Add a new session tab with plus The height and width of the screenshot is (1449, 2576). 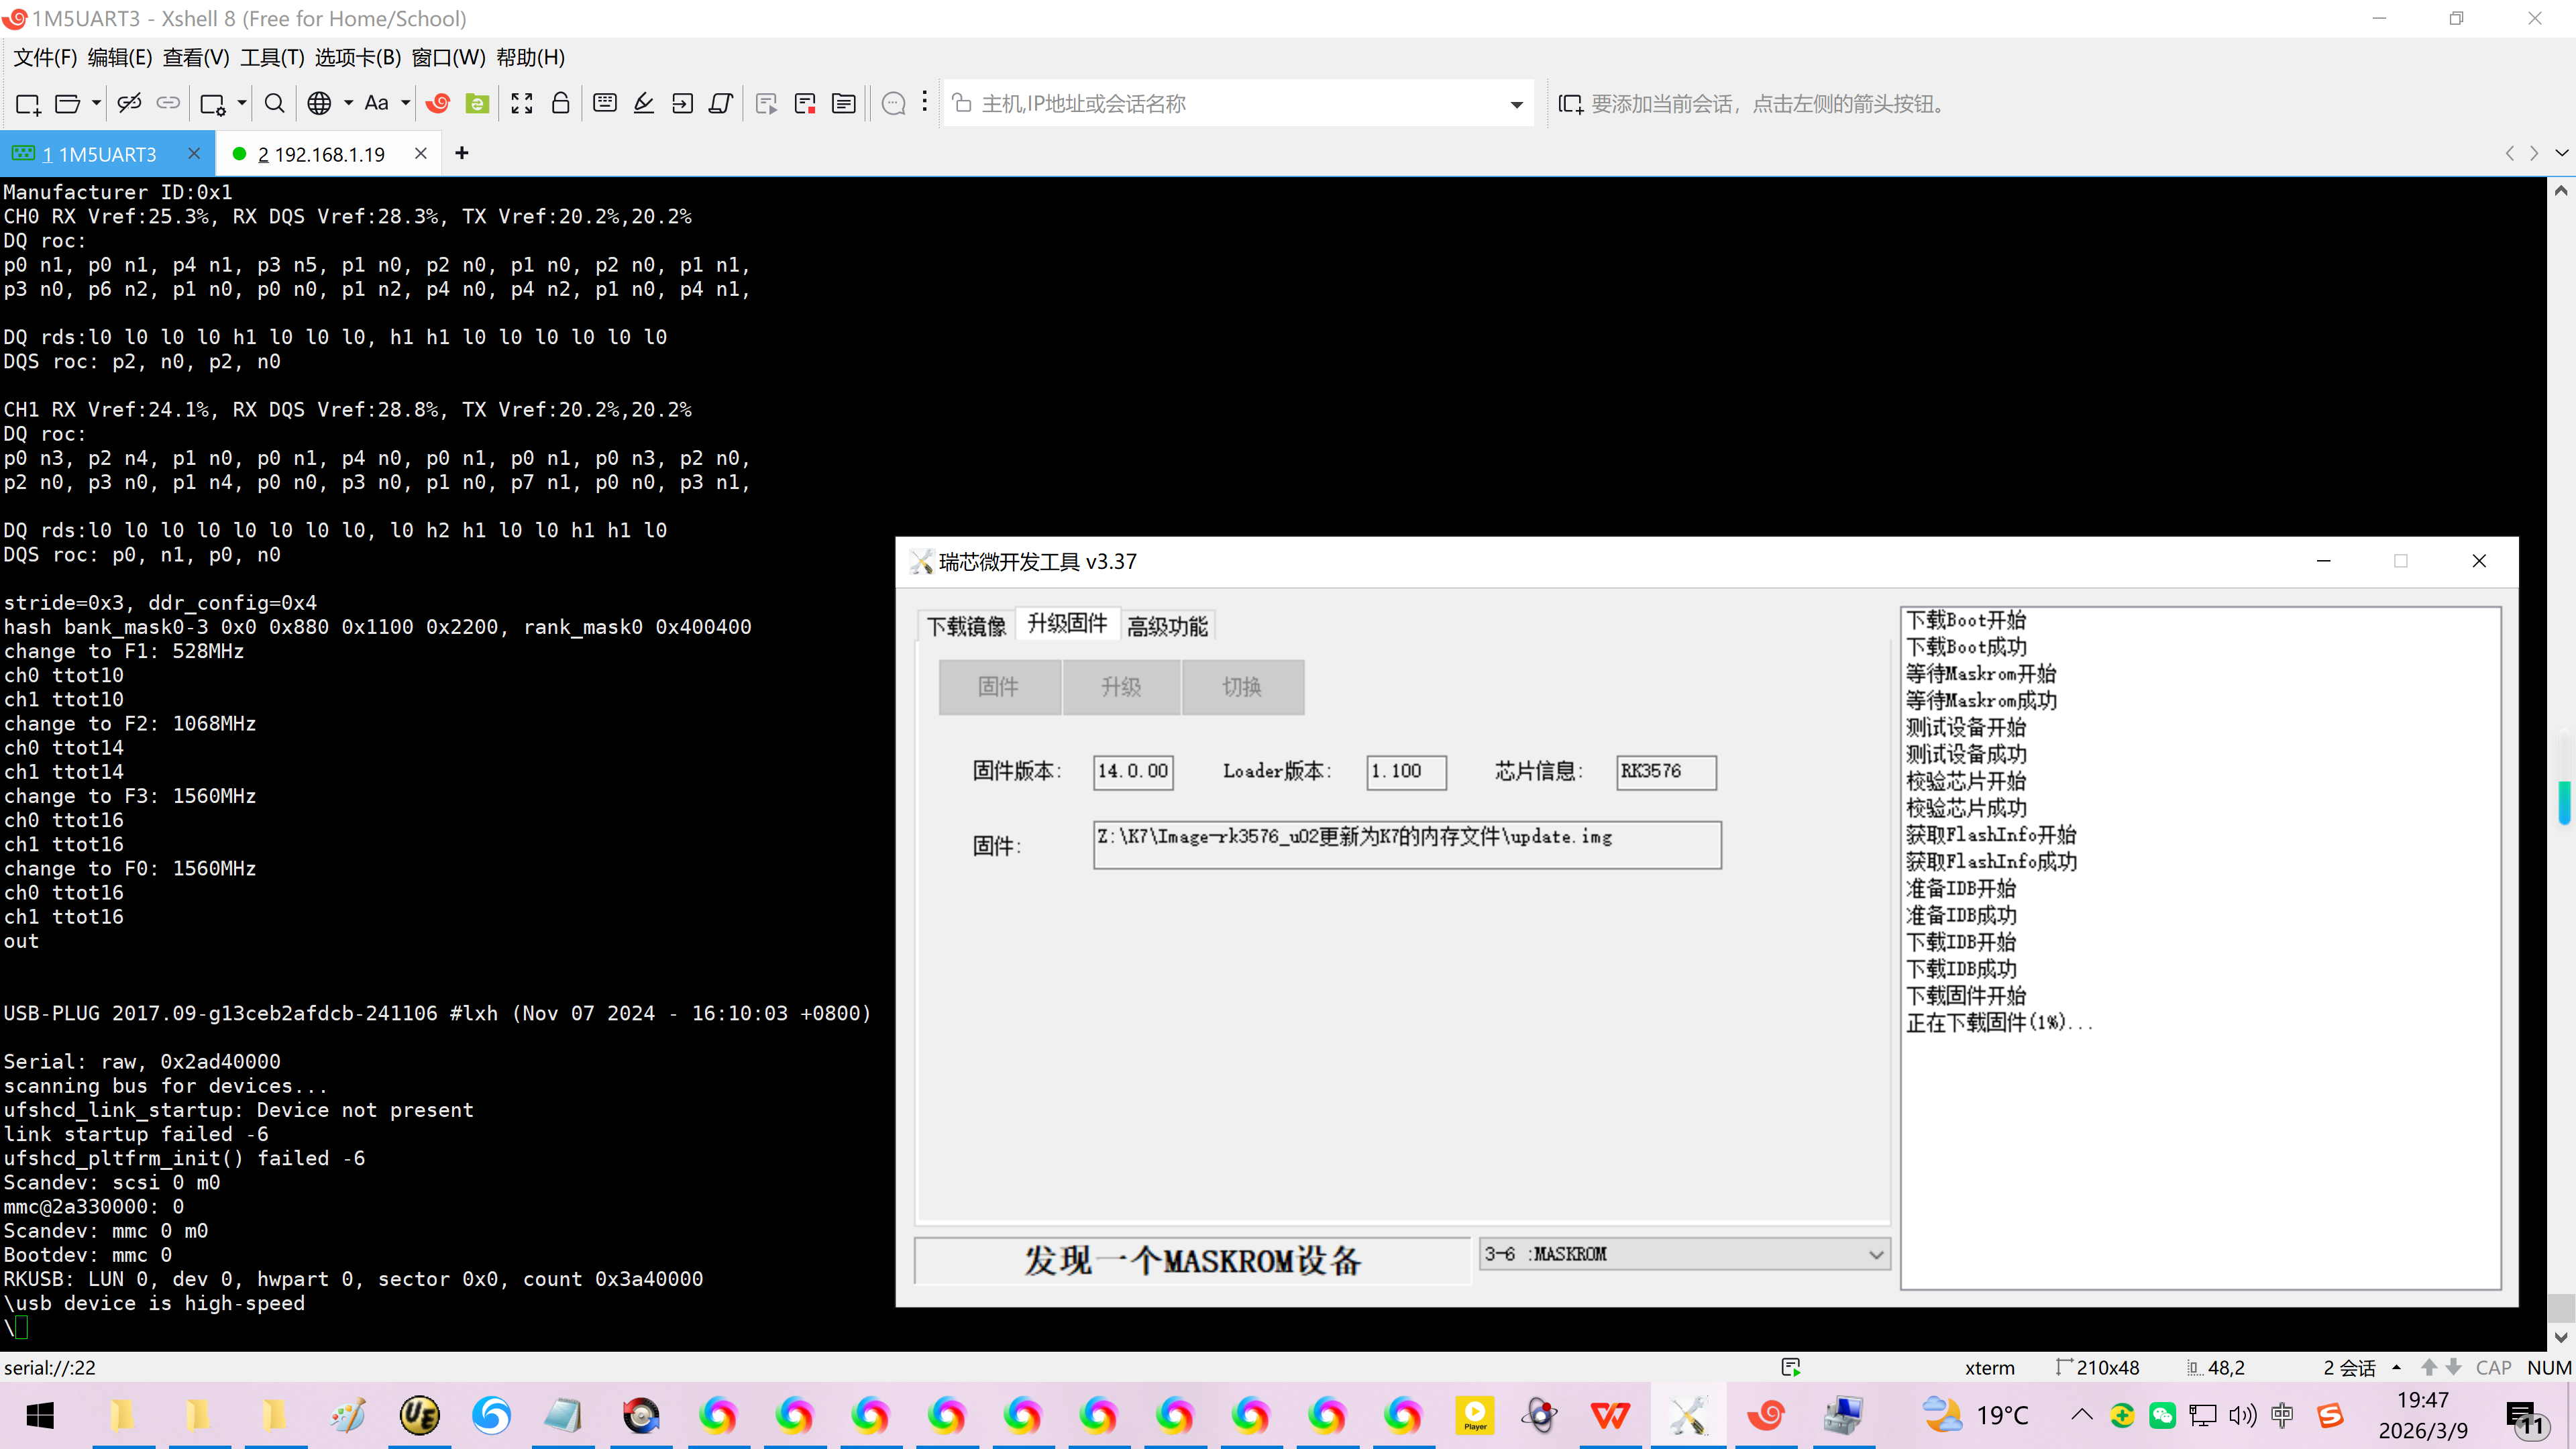coord(461,153)
